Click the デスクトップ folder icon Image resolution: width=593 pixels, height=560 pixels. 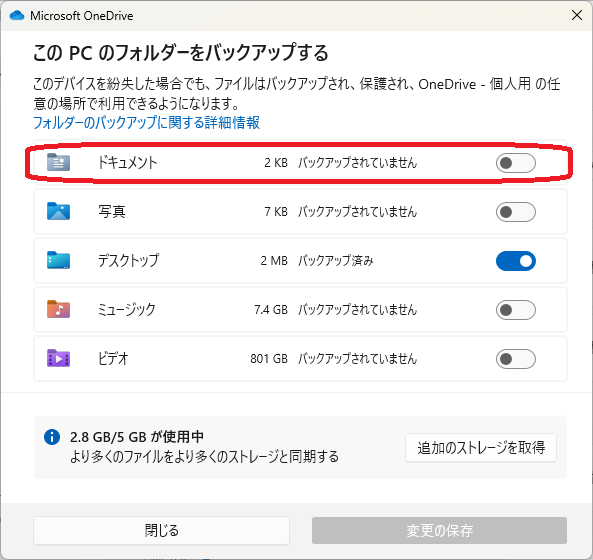click(x=58, y=260)
